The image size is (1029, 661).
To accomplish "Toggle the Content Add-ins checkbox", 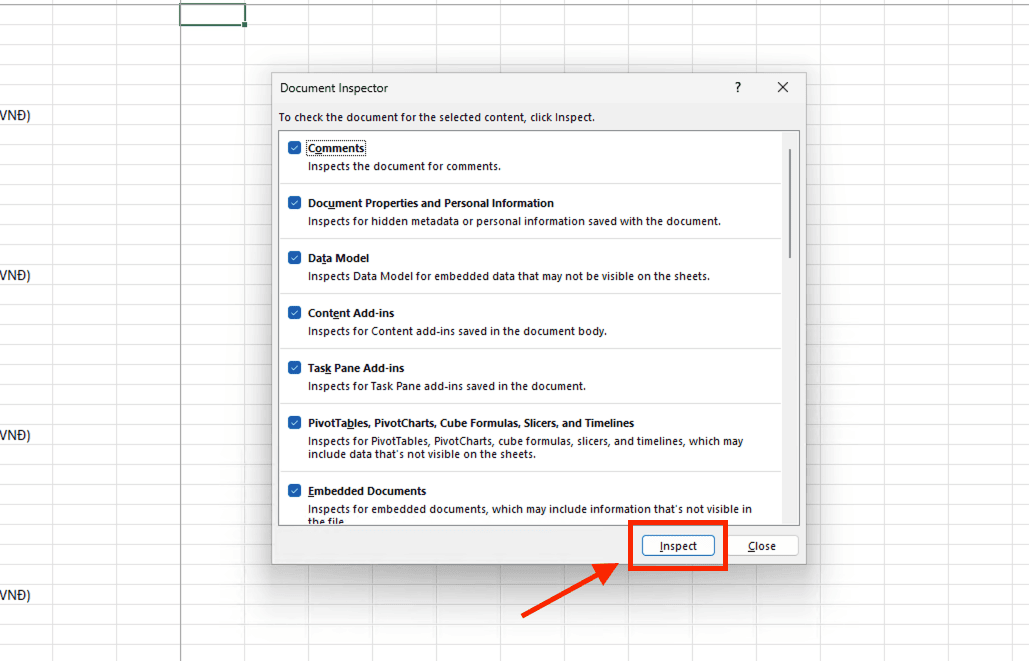I will pos(295,313).
